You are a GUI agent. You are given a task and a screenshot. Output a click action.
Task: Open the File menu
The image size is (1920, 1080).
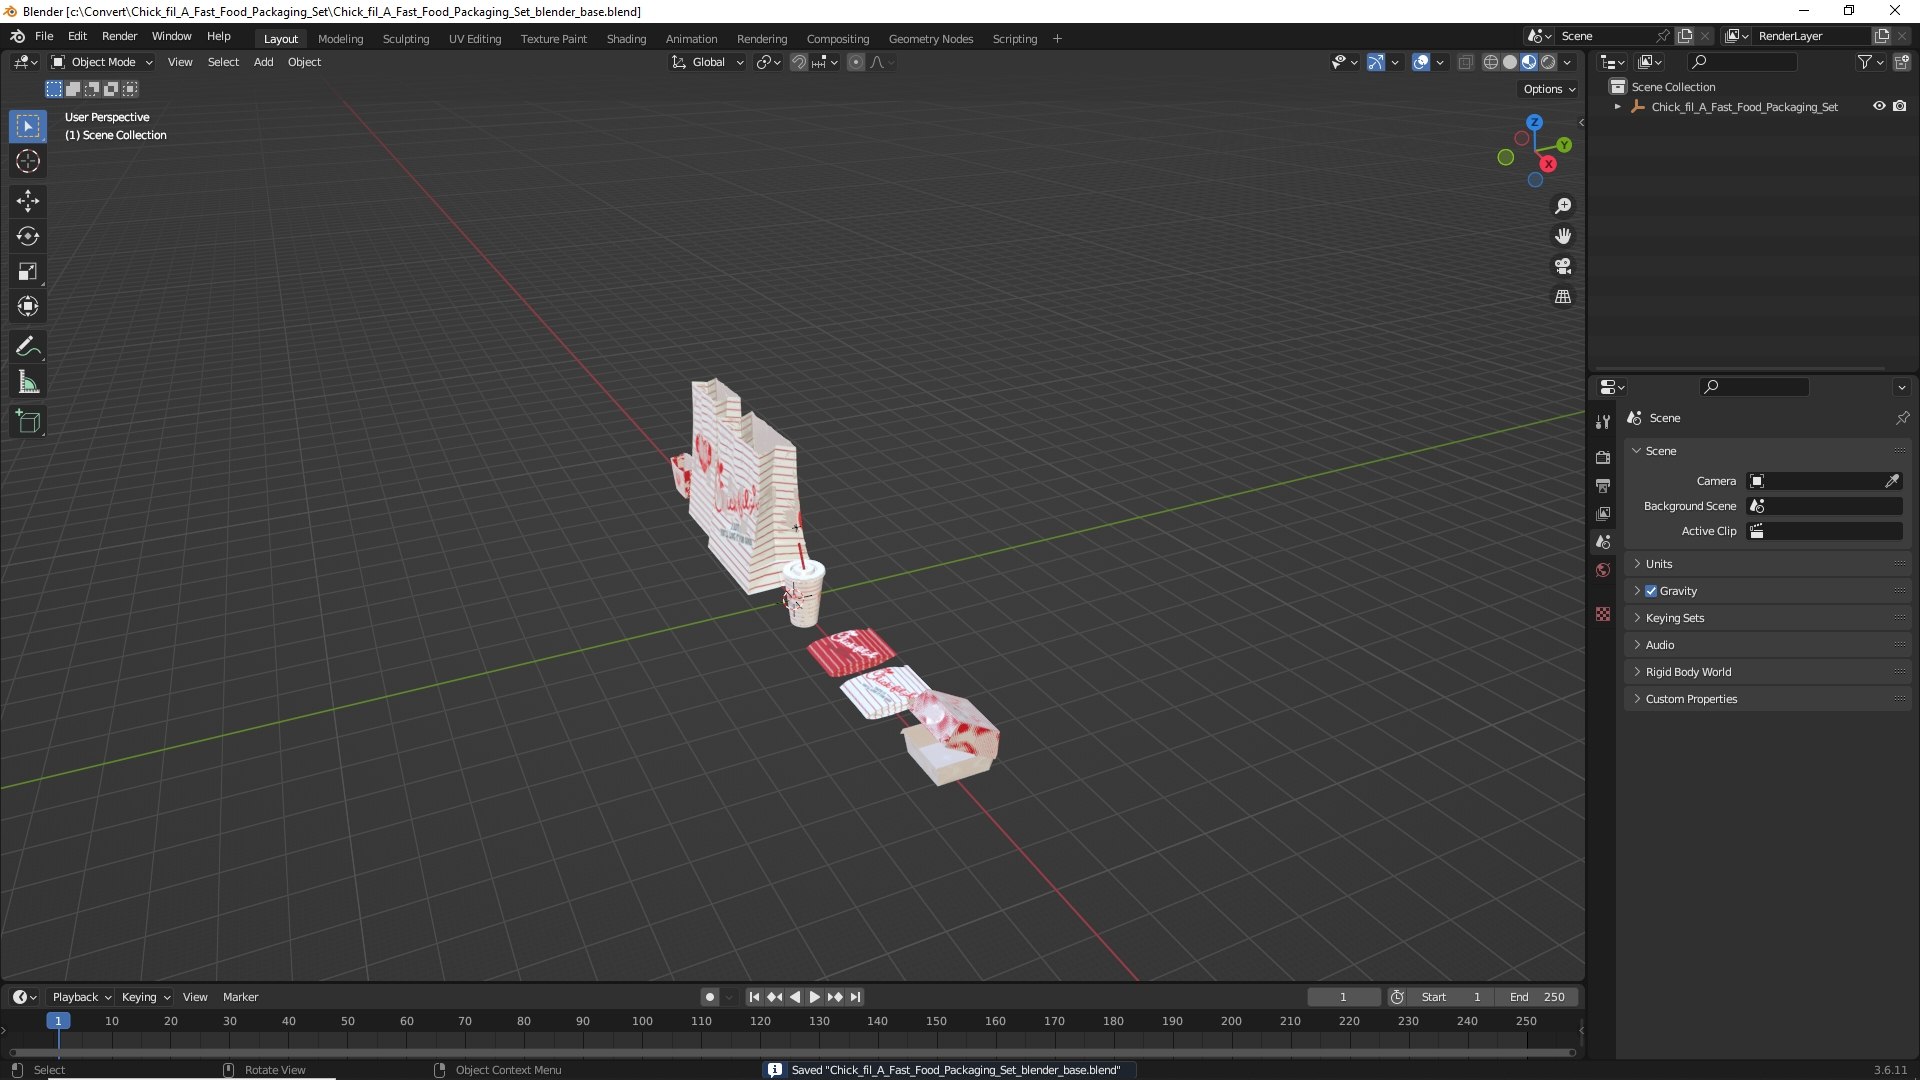point(44,36)
